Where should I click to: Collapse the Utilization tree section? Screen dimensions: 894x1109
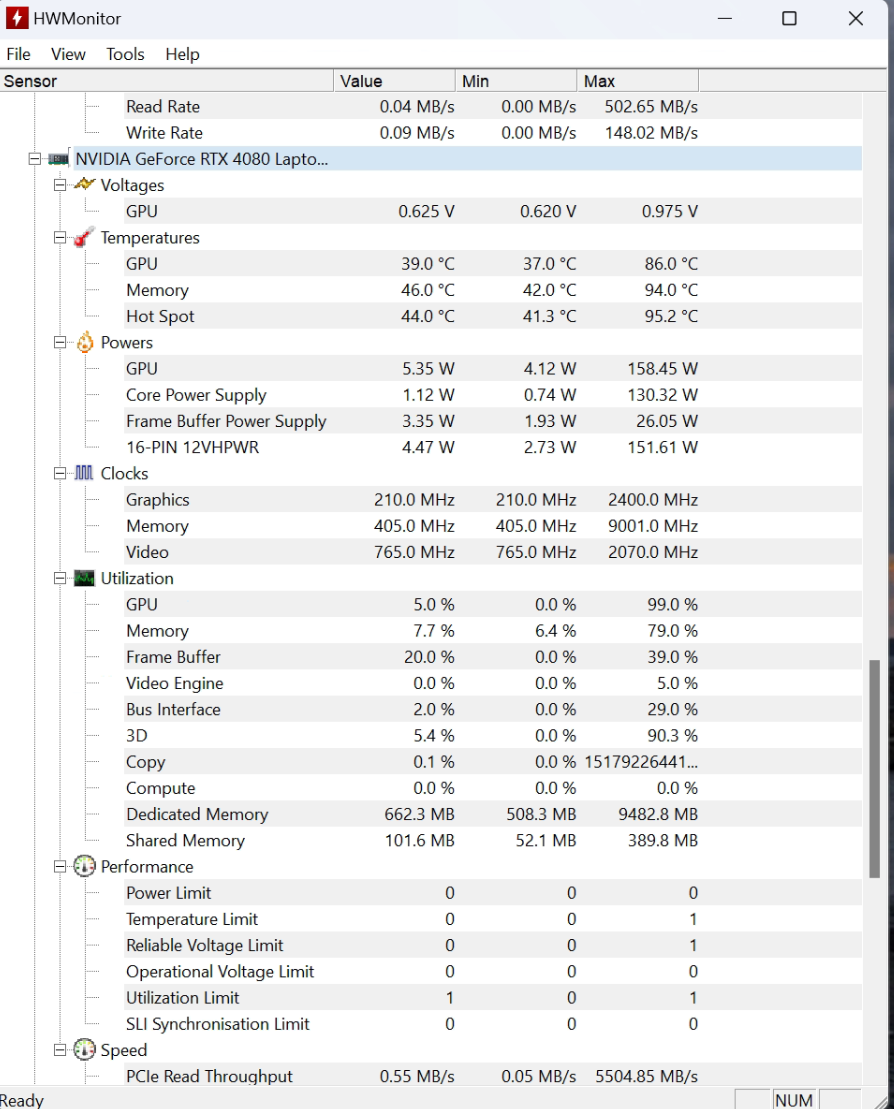point(60,579)
